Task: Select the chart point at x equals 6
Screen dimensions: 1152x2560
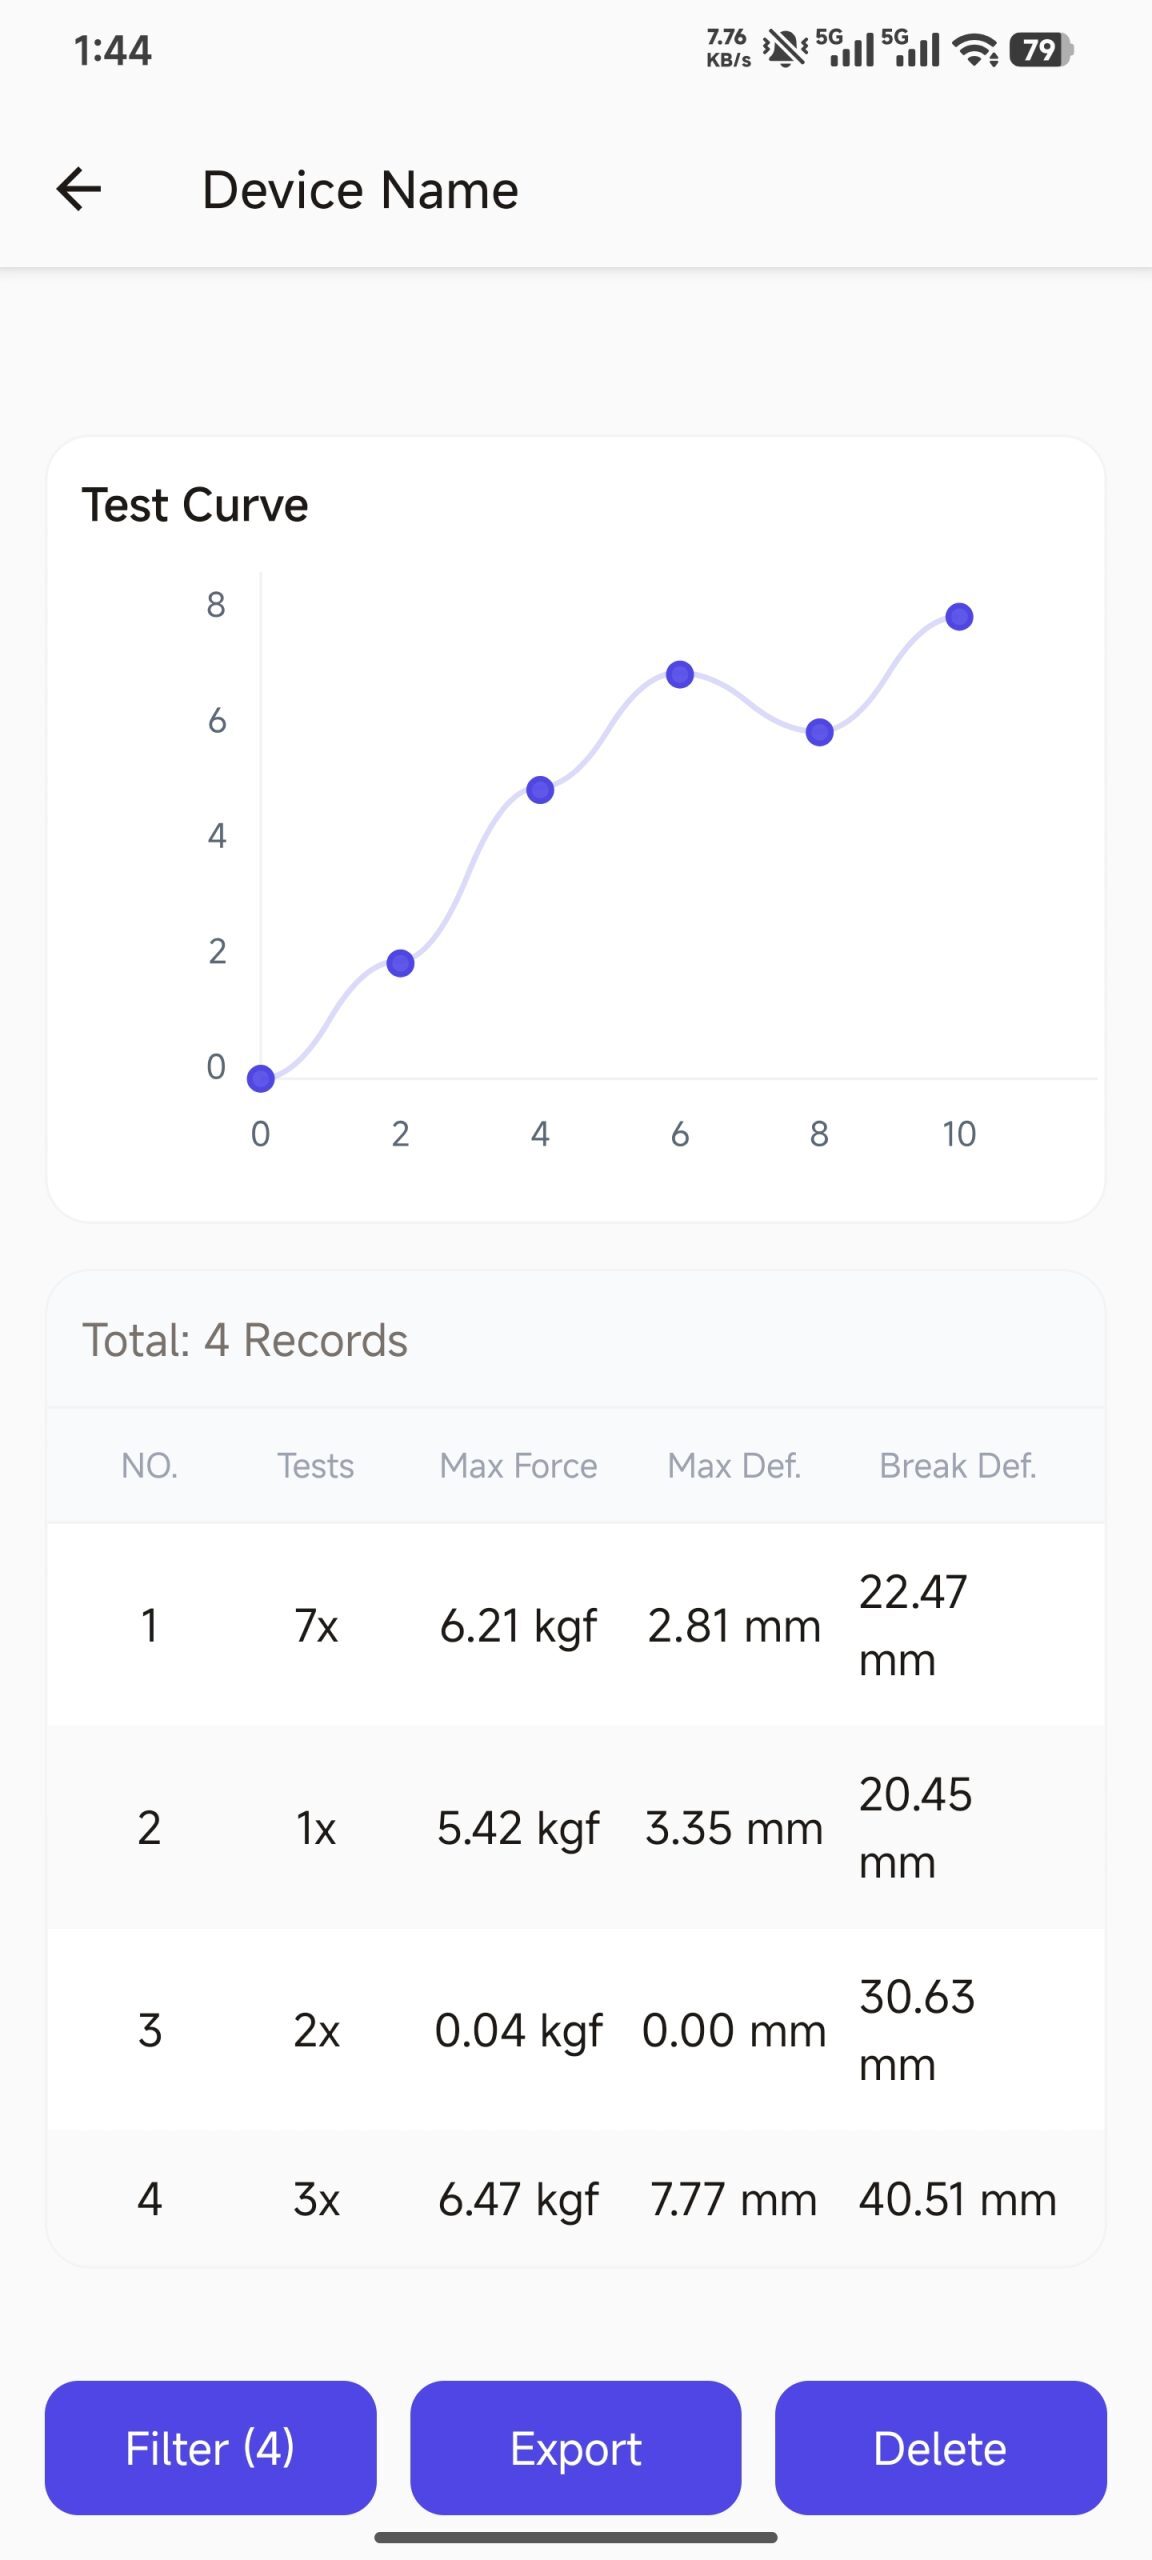Action: point(680,675)
